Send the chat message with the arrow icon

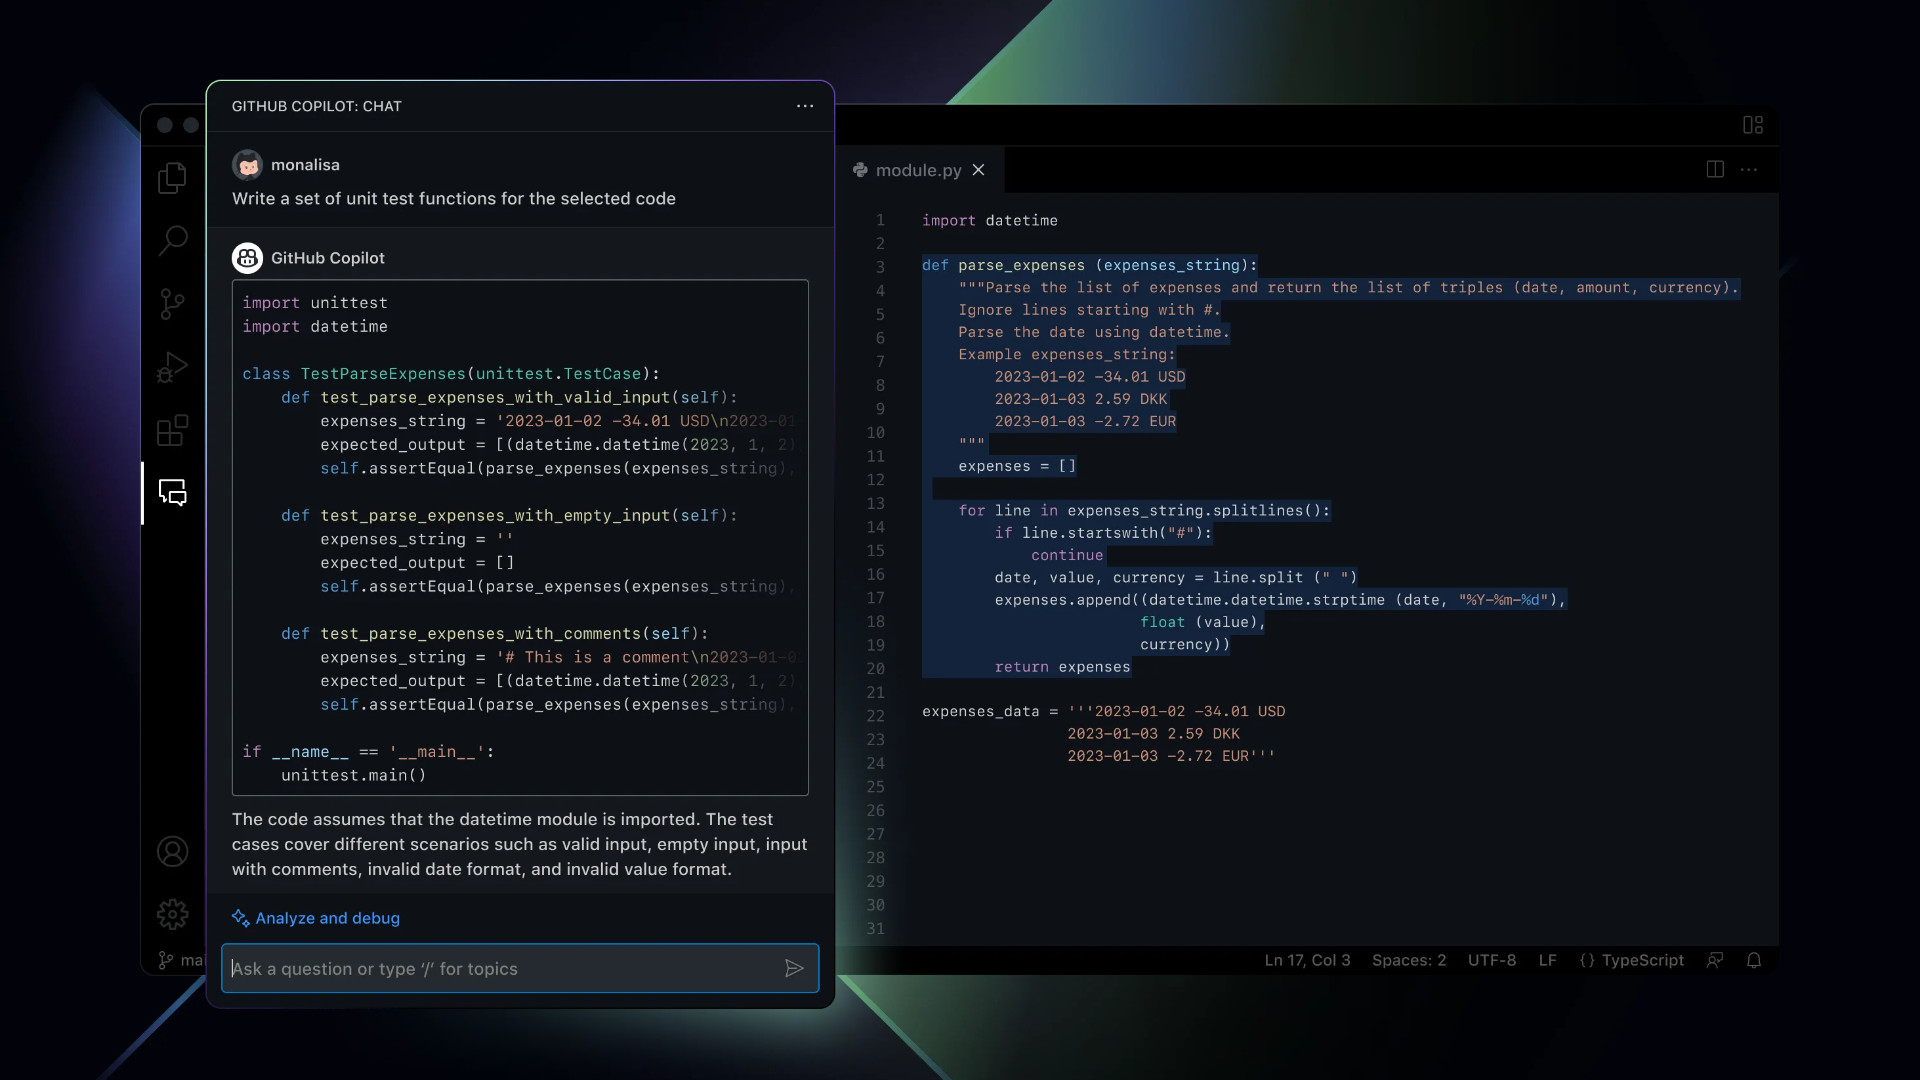pyautogui.click(x=793, y=968)
